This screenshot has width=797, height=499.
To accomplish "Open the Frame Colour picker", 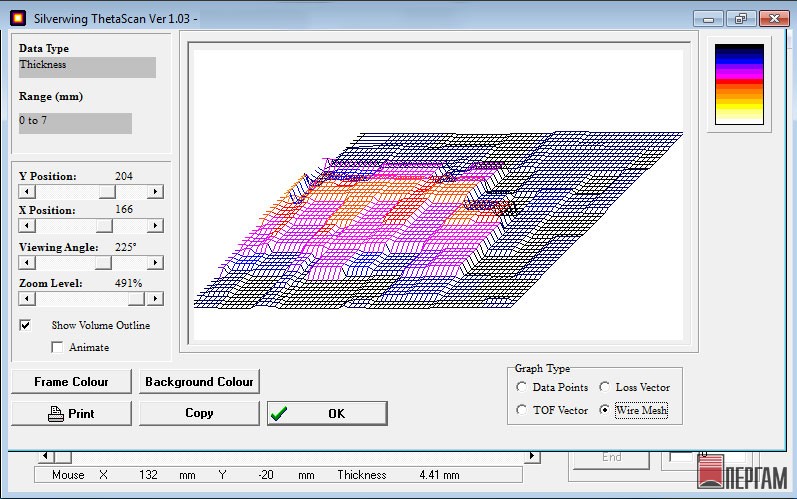I will pos(70,381).
